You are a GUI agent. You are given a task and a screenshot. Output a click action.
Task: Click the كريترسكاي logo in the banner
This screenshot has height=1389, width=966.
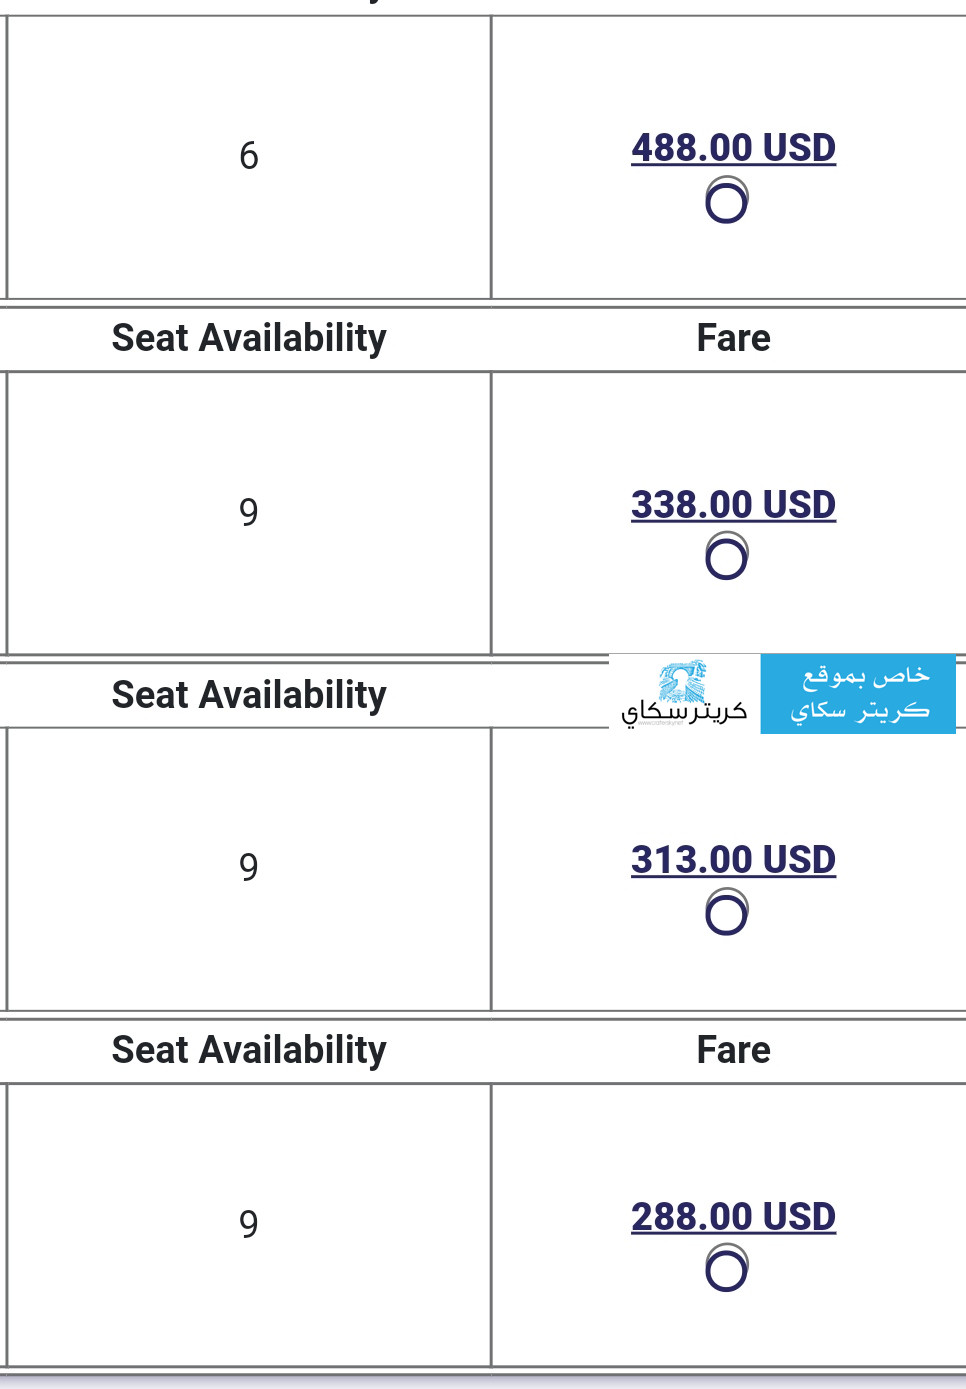pyautogui.click(x=685, y=694)
